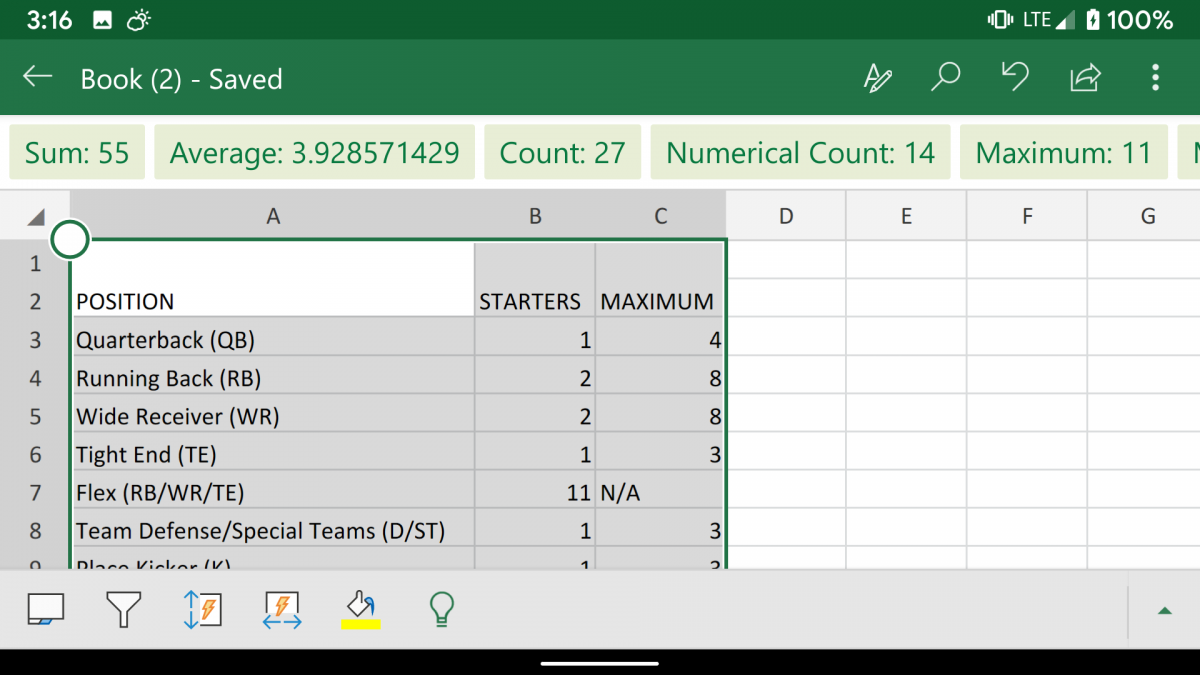Open Tell Me lightbulb
1200x675 pixels.
click(441, 609)
